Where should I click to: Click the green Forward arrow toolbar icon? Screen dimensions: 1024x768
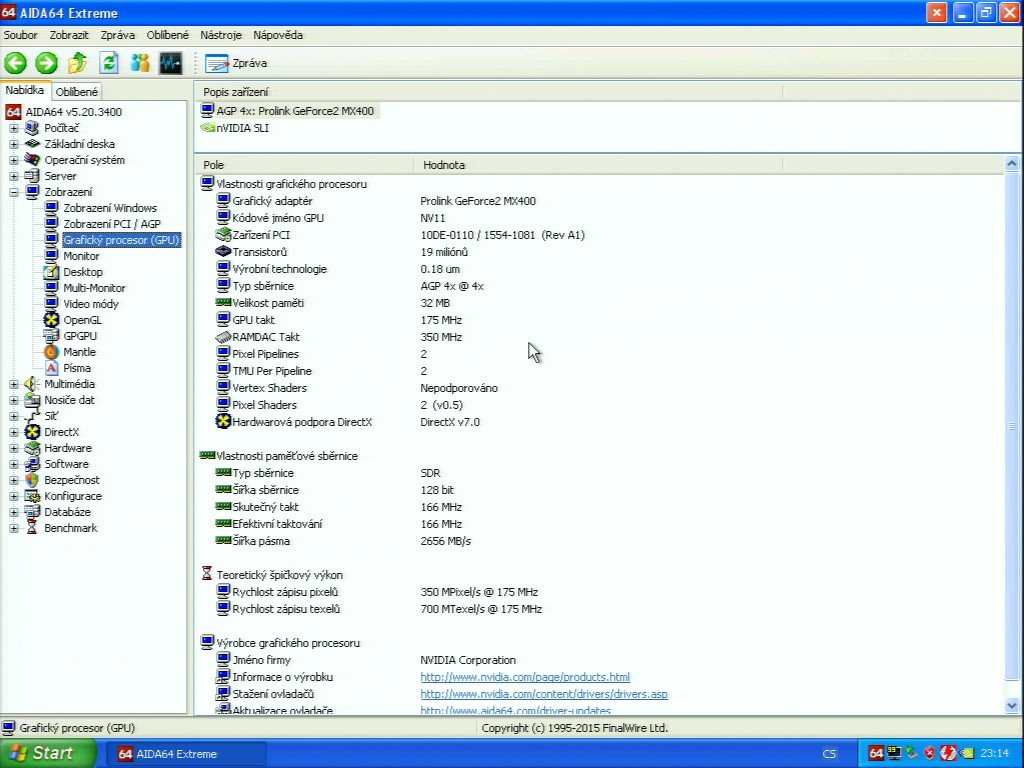[46, 63]
